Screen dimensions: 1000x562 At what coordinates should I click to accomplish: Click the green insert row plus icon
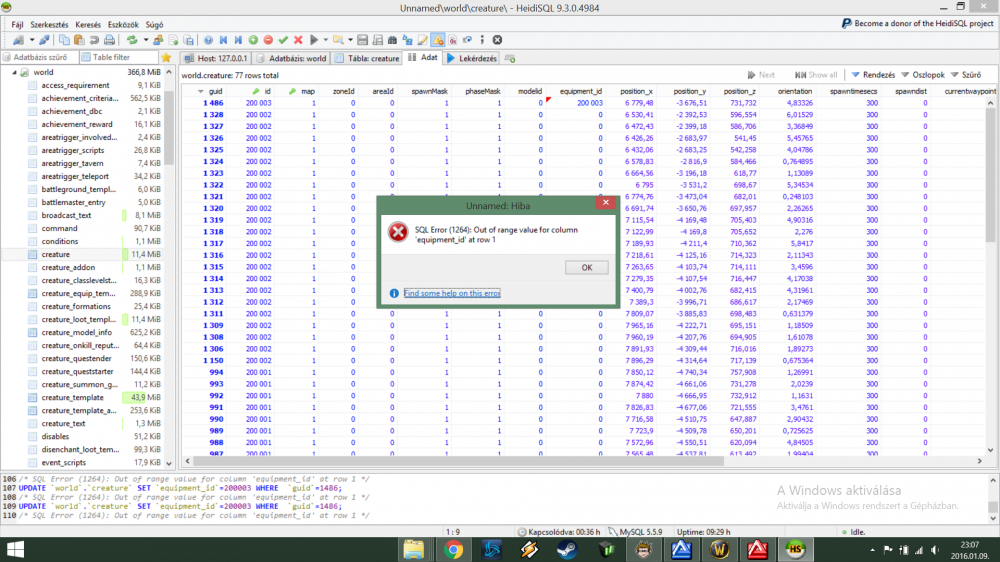pyautogui.click(x=253, y=40)
